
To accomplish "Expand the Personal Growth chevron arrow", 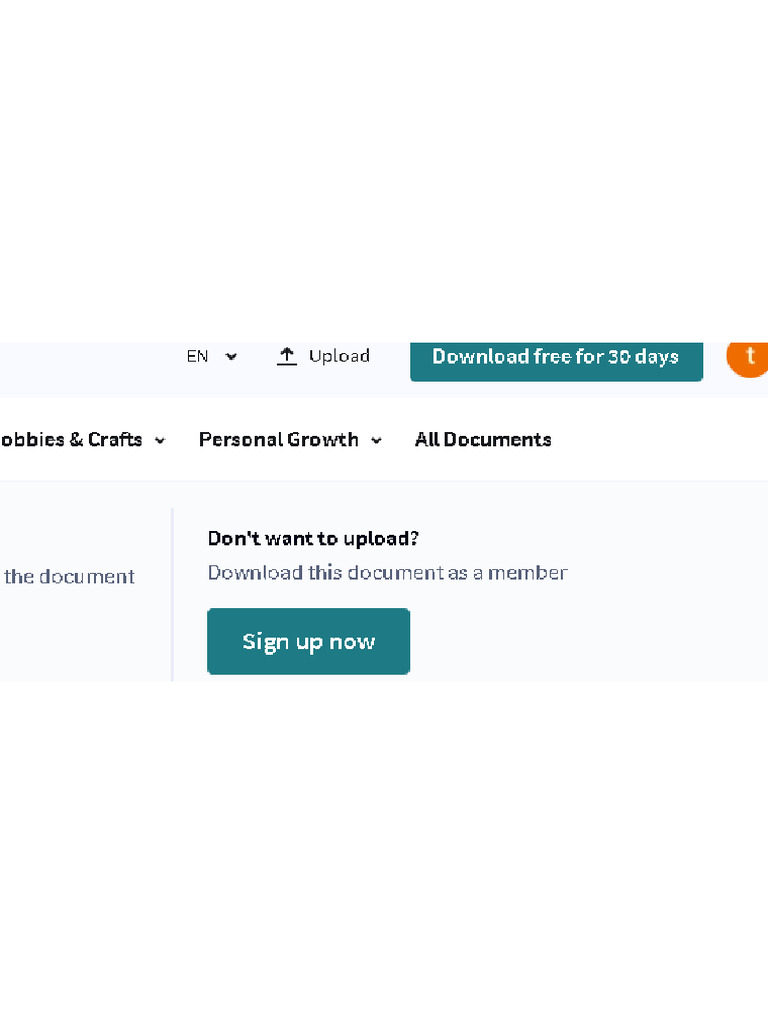I will (377, 440).
